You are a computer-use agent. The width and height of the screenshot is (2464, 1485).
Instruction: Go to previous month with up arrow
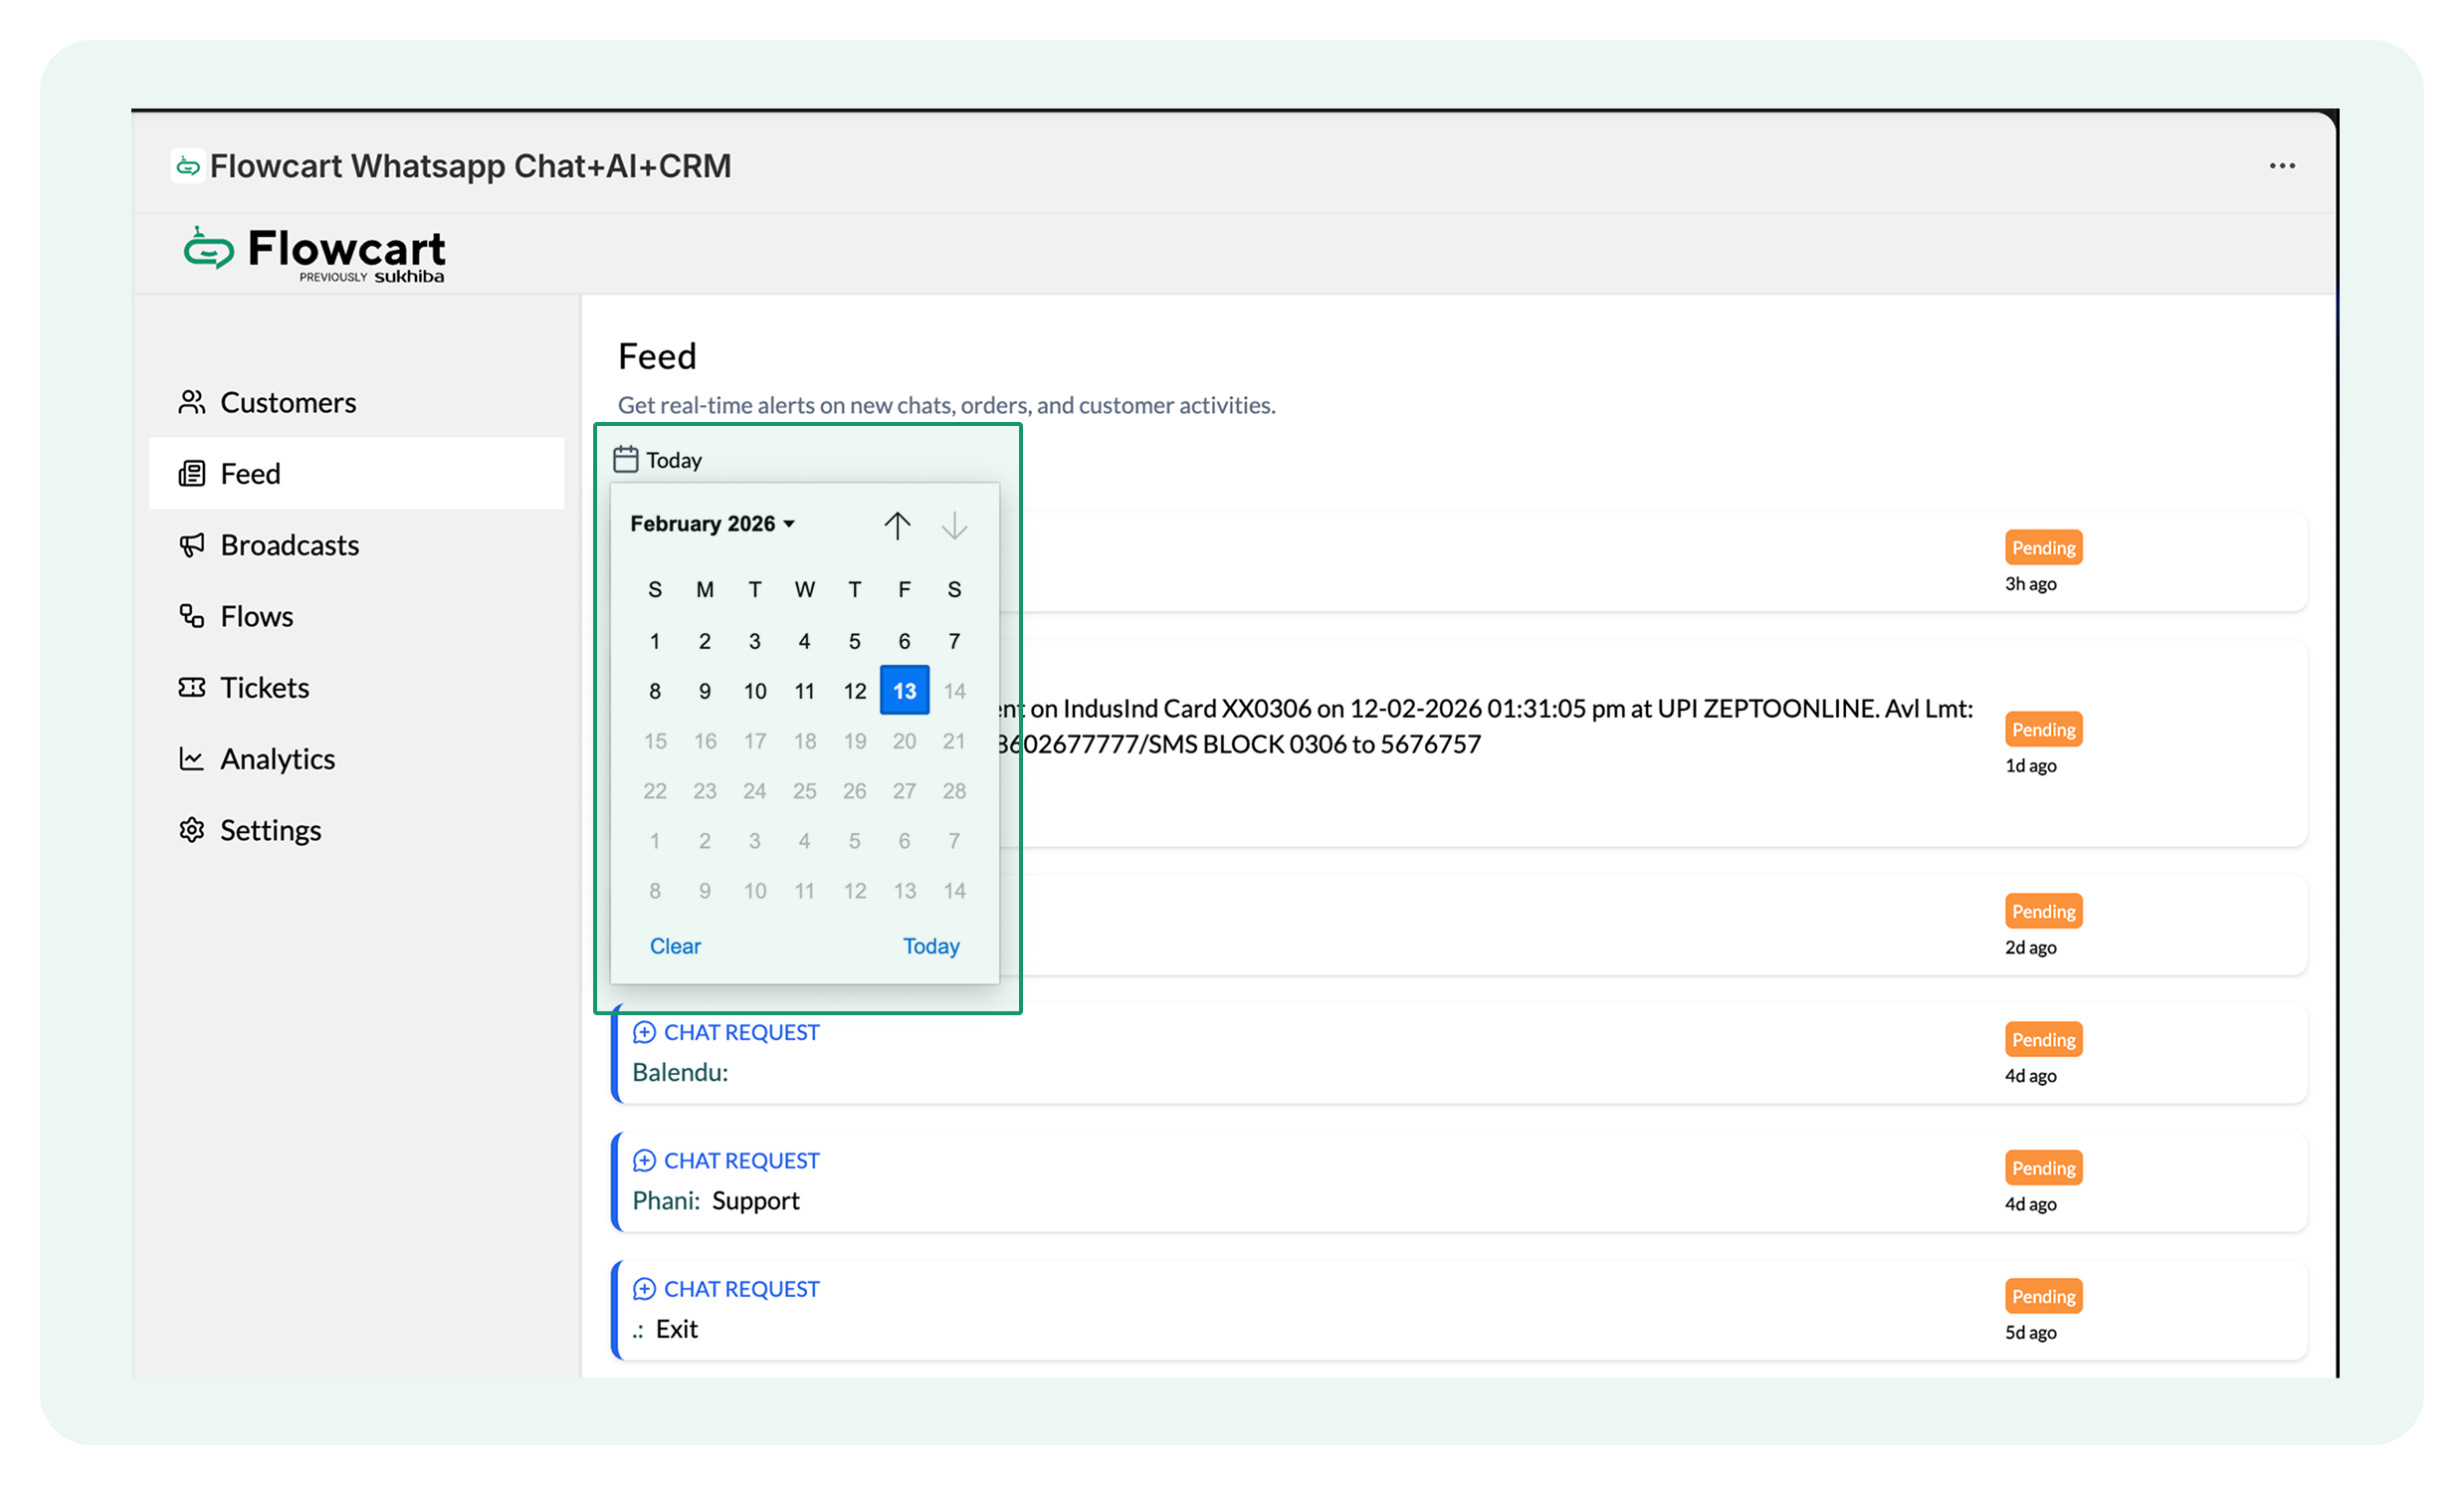pyautogui.click(x=897, y=525)
